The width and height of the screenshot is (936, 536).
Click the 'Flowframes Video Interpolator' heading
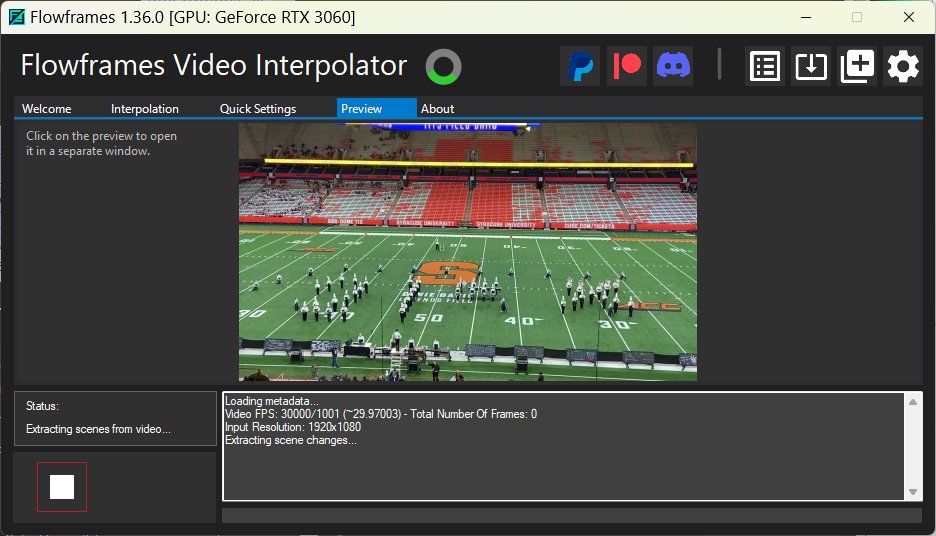(214, 65)
